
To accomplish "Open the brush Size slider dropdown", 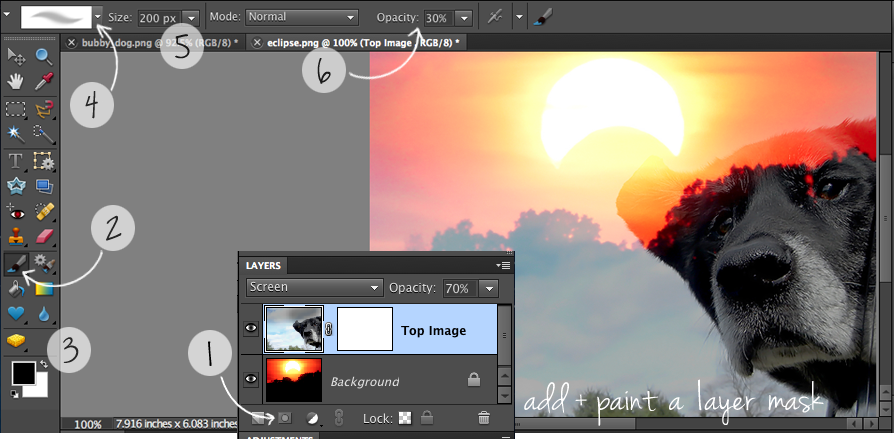I will point(192,18).
